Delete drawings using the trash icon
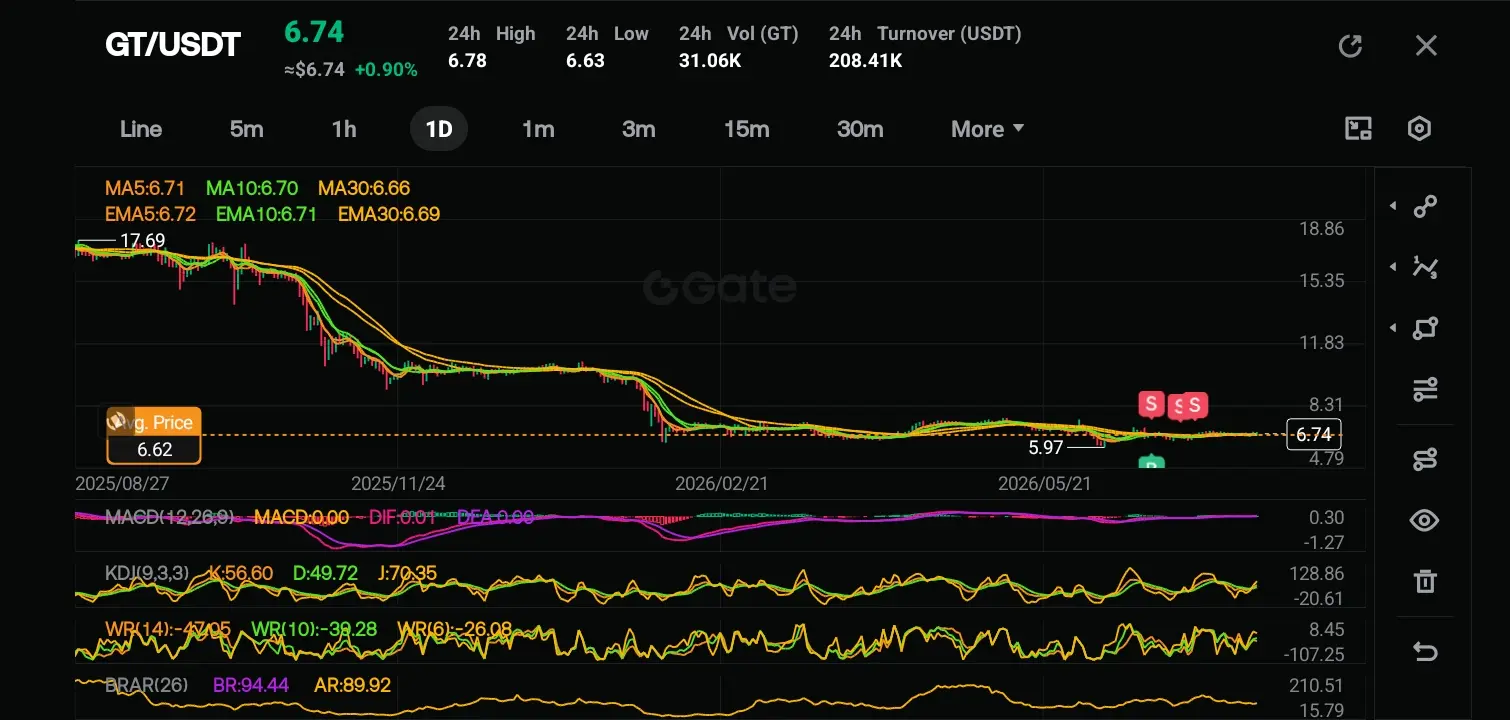 point(1425,581)
